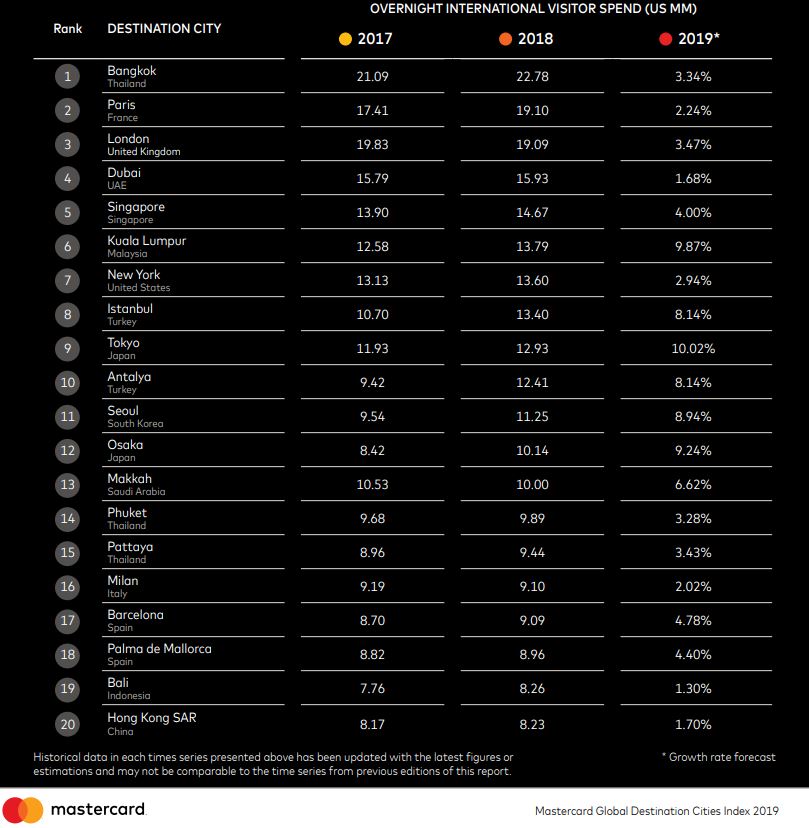This screenshot has width=809, height=828.
Task: Click the rank 20 circle badge
Action: (67, 724)
